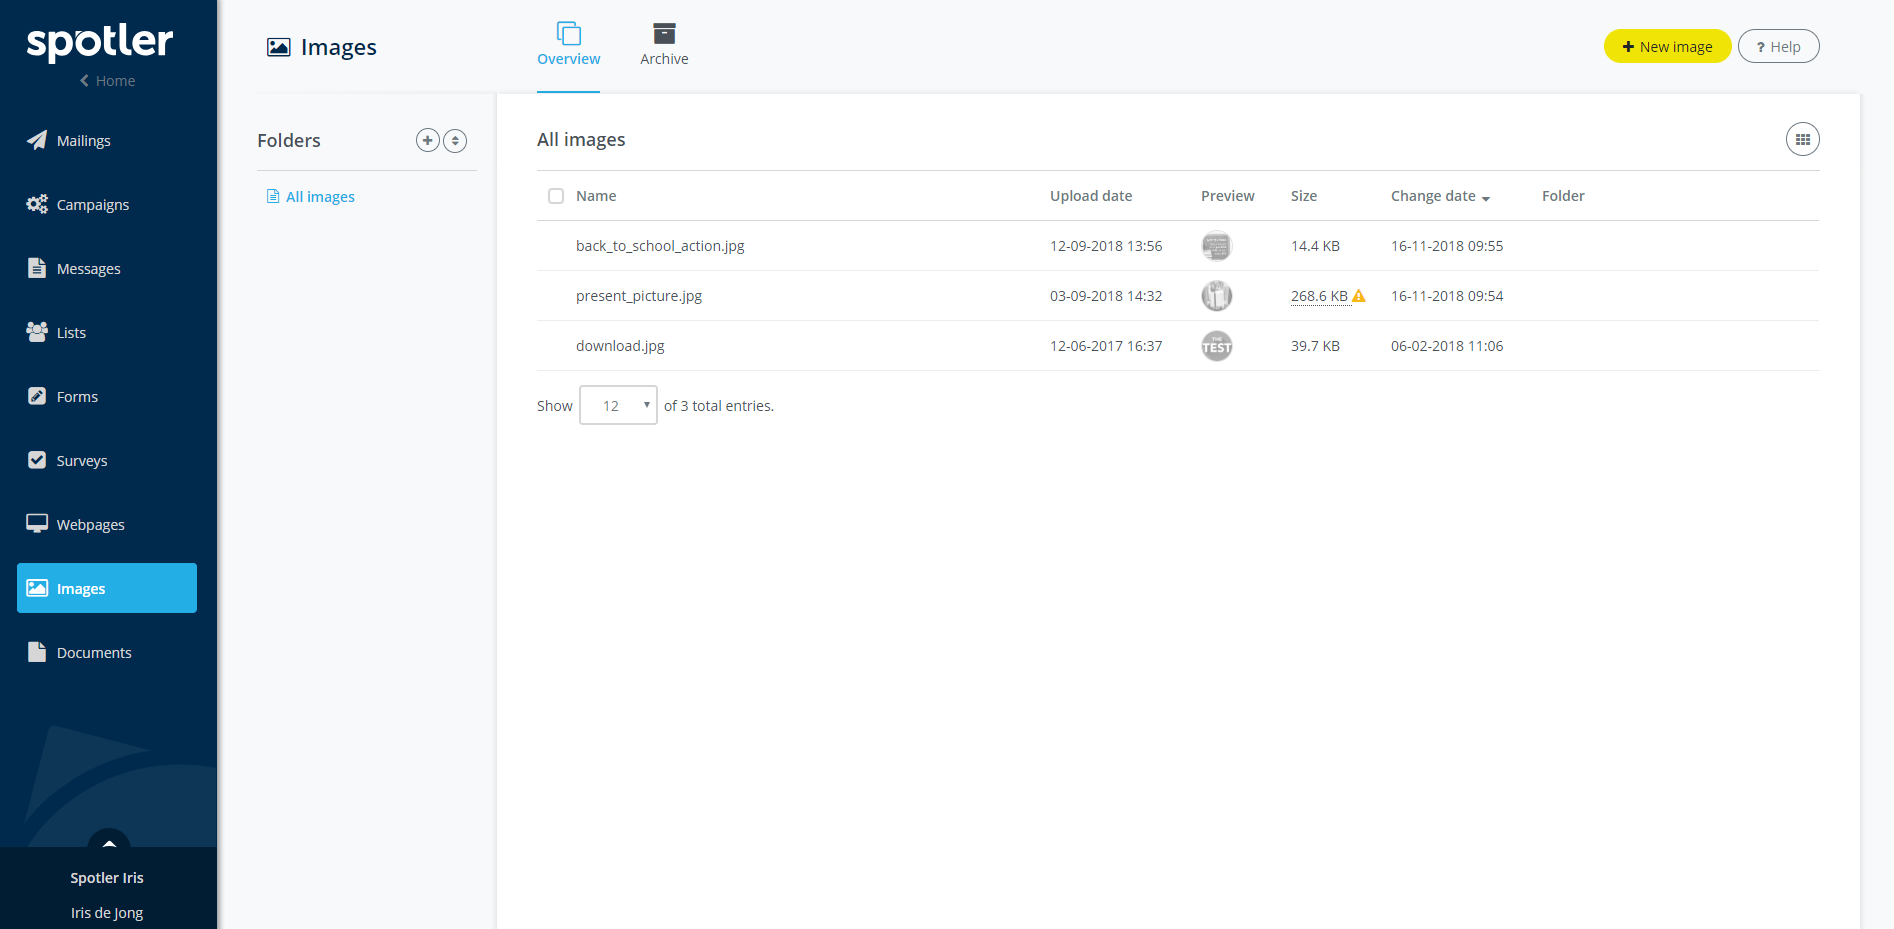Open Mailings from the sidebar
This screenshot has width=1894, height=929.
coord(83,141)
